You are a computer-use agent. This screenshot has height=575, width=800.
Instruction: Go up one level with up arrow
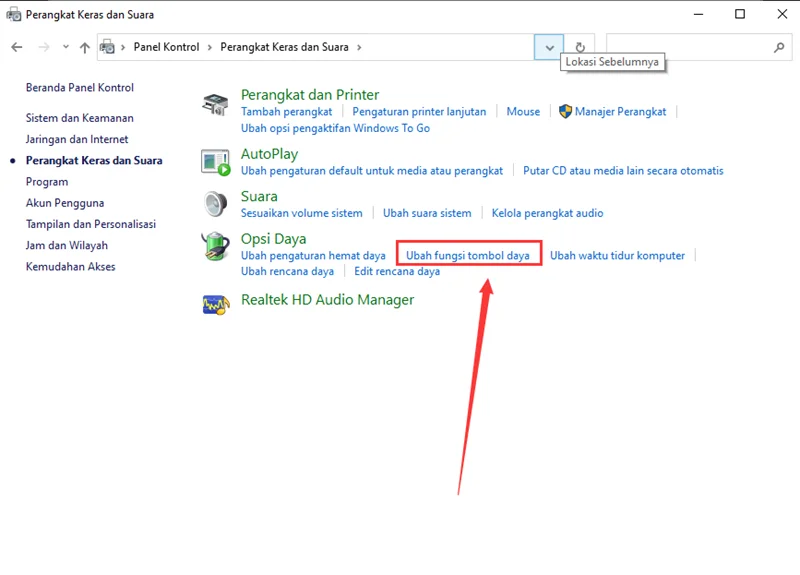click(85, 47)
